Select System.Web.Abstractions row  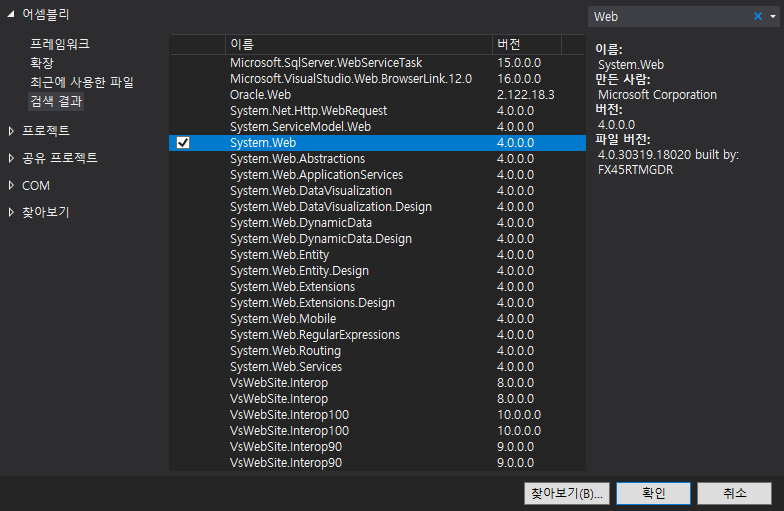pyautogui.click(x=378, y=159)
